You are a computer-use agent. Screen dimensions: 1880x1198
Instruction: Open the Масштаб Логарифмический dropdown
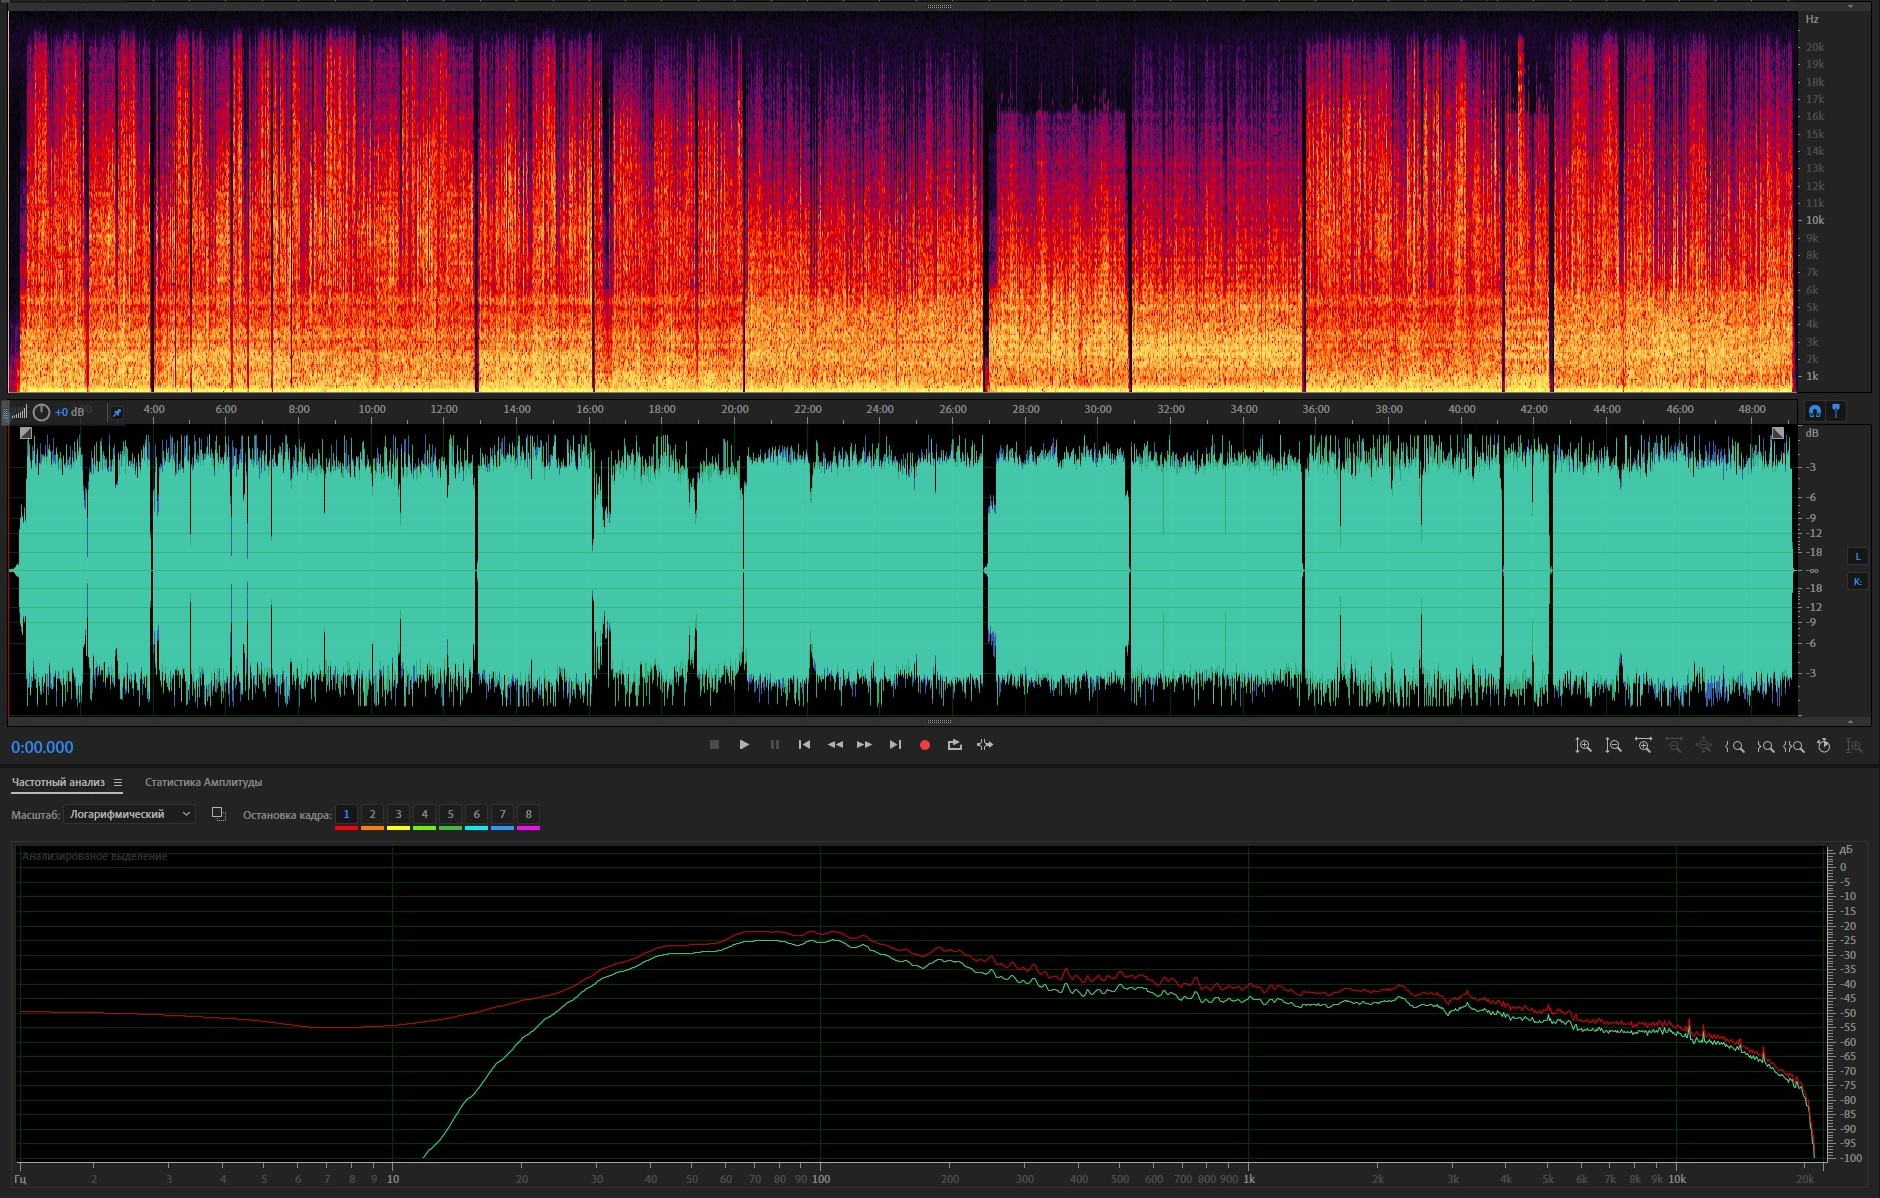(x=129, y=815)
